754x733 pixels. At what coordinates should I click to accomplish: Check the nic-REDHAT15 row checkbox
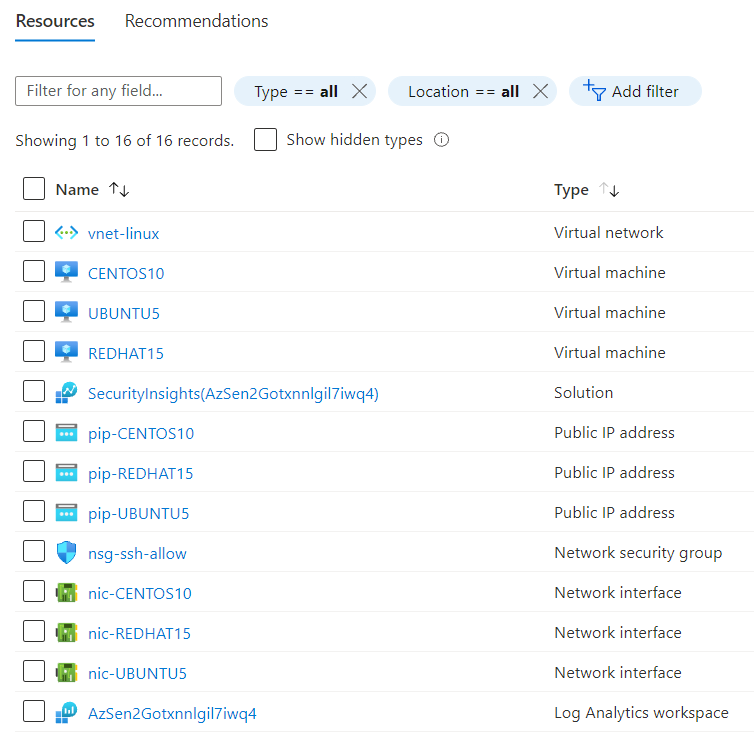tap(34, 631)
